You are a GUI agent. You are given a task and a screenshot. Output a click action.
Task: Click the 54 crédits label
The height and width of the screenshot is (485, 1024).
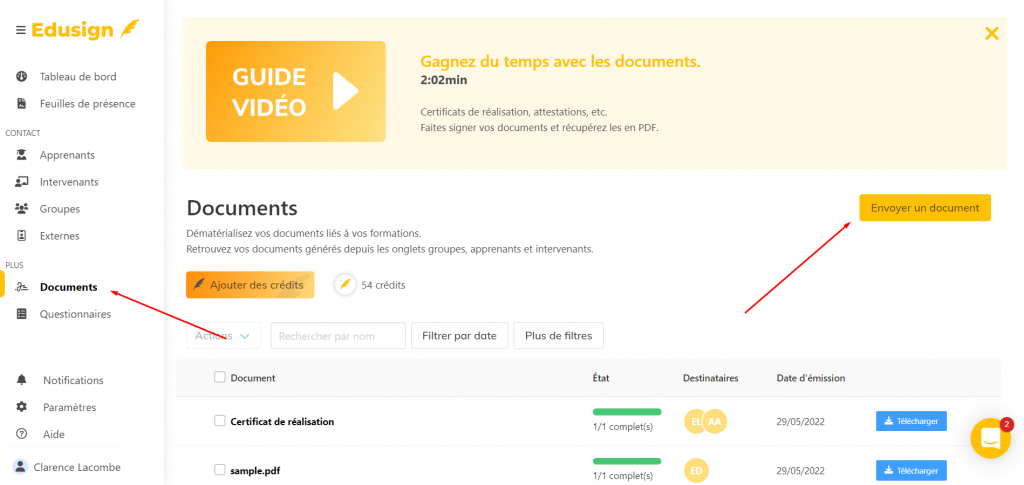point(383,285)
